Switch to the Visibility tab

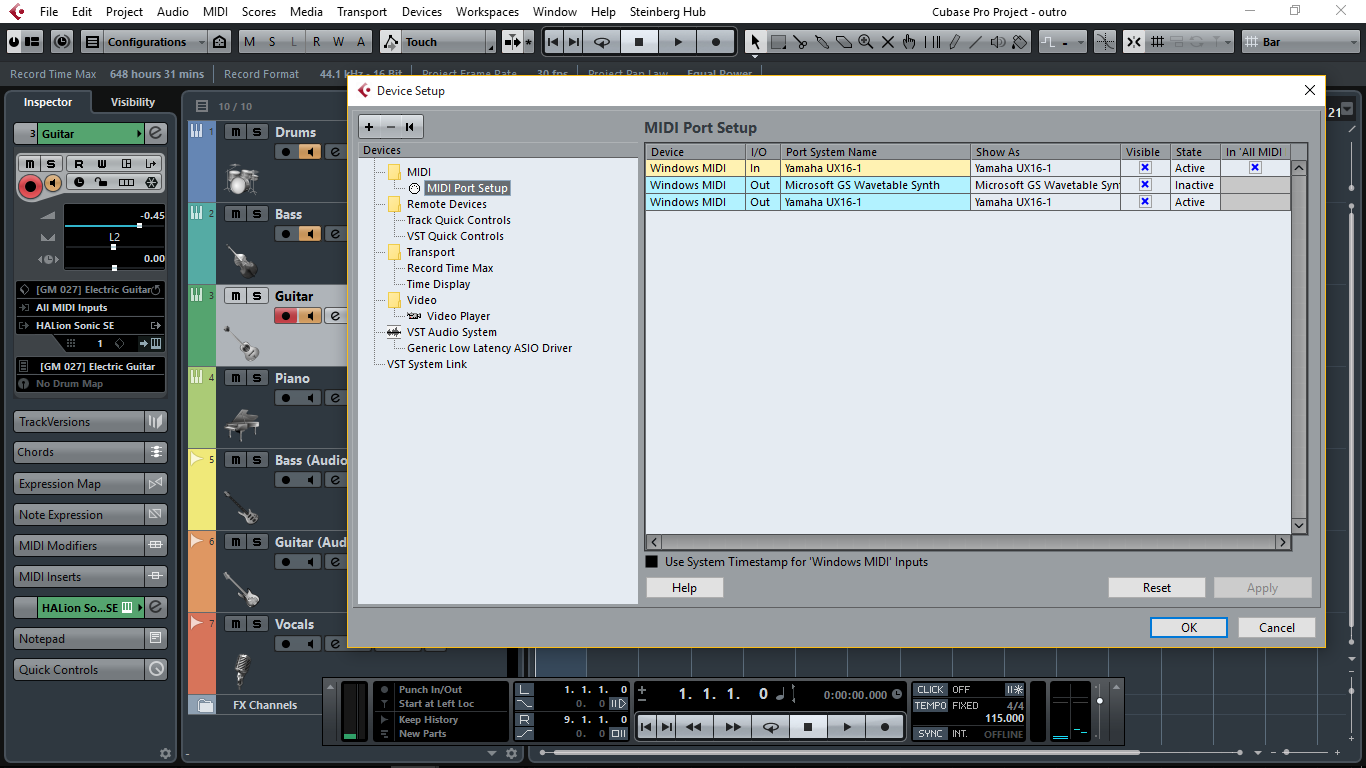(133, 102)
